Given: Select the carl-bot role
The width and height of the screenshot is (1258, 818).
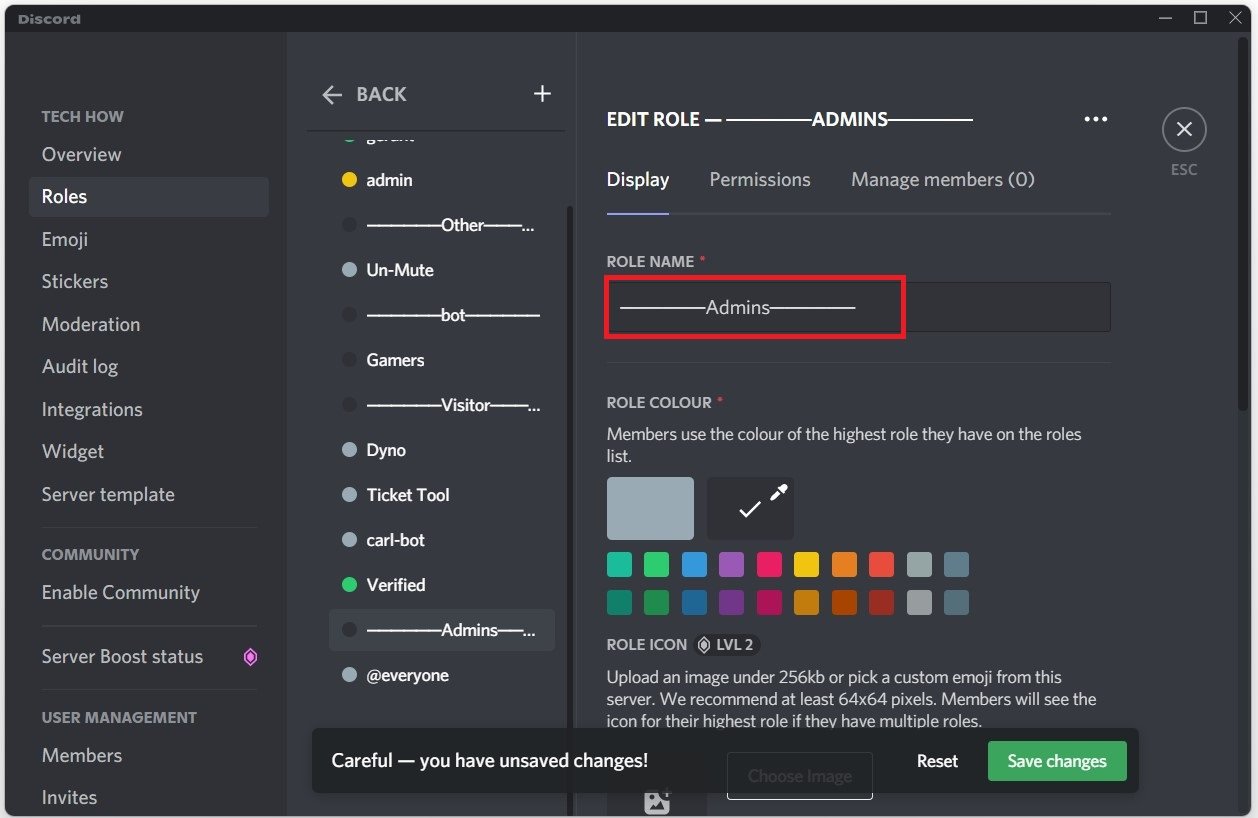Looking at the screenshot, I should coord(395,540).
